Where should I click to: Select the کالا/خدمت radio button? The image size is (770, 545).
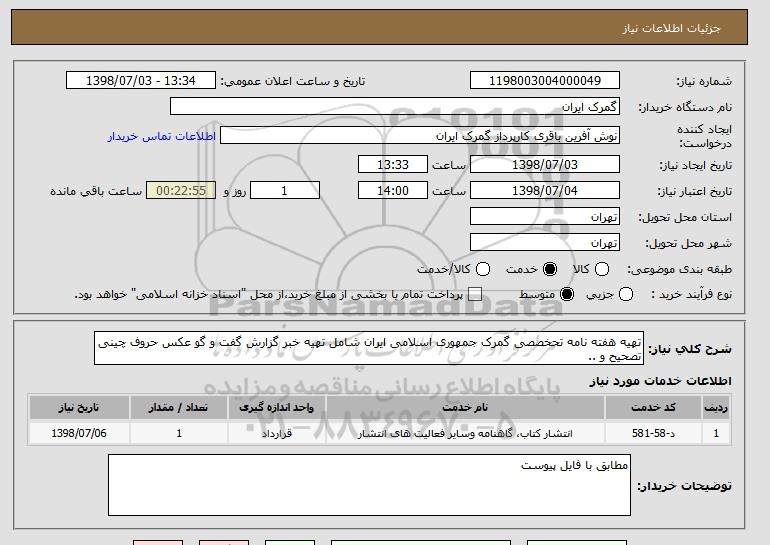click(x=483, y=269)
